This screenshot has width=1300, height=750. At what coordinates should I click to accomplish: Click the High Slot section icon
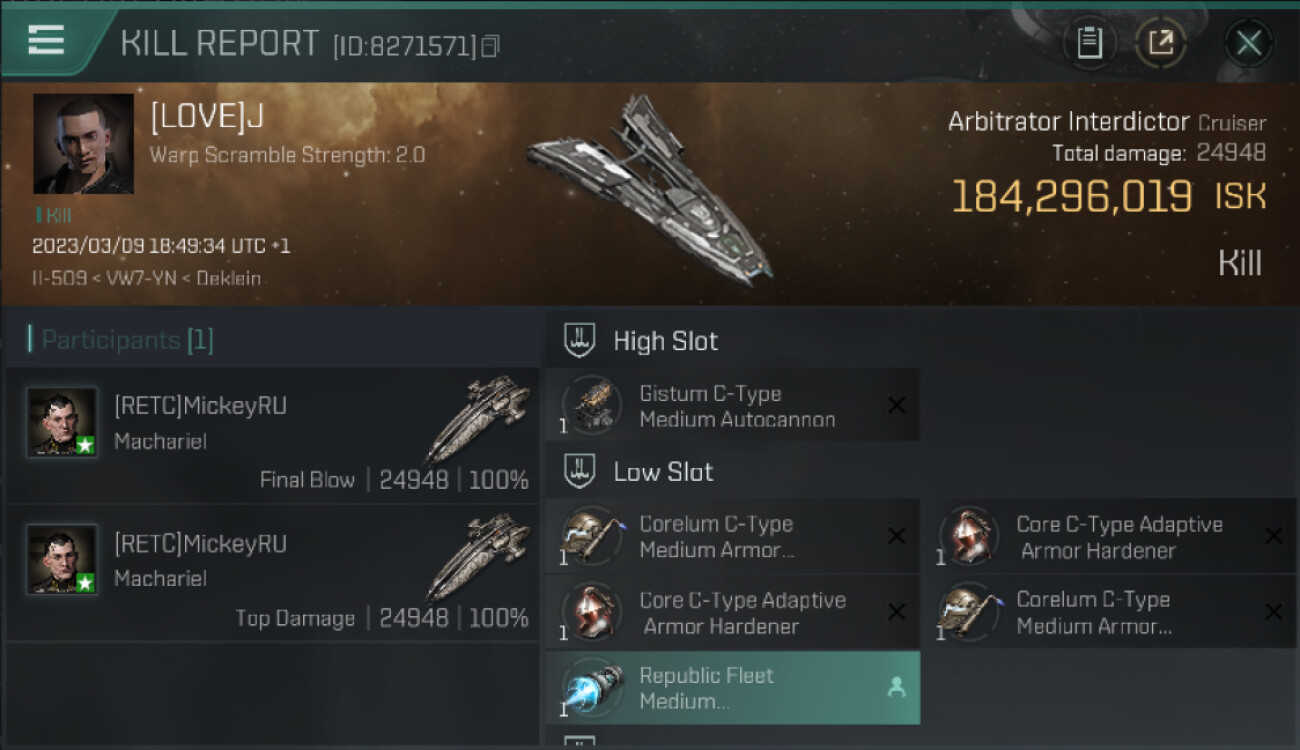pos(580,340)
